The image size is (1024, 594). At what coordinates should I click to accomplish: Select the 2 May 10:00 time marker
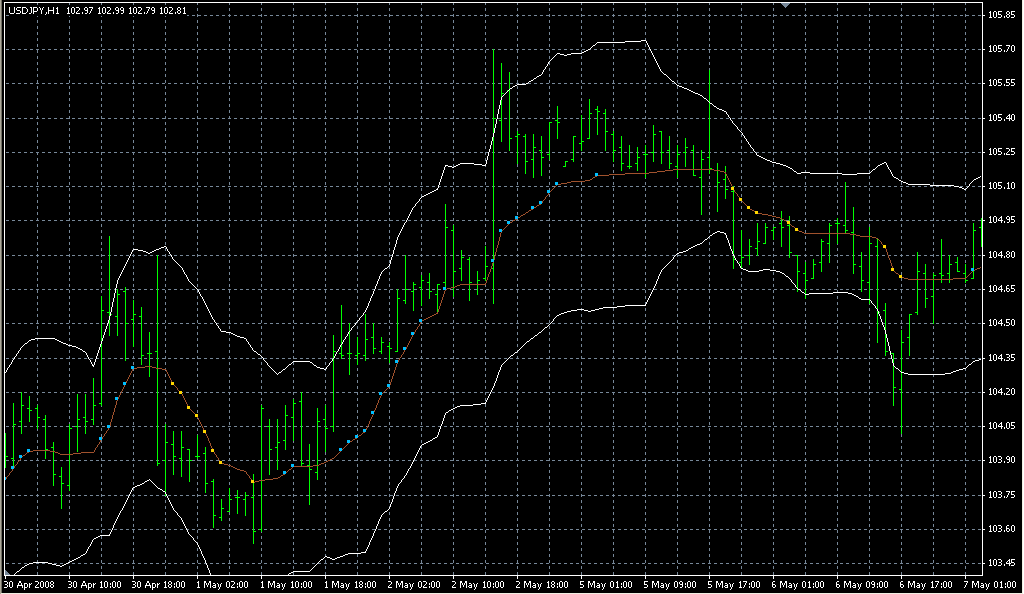[x=478, y=583]
